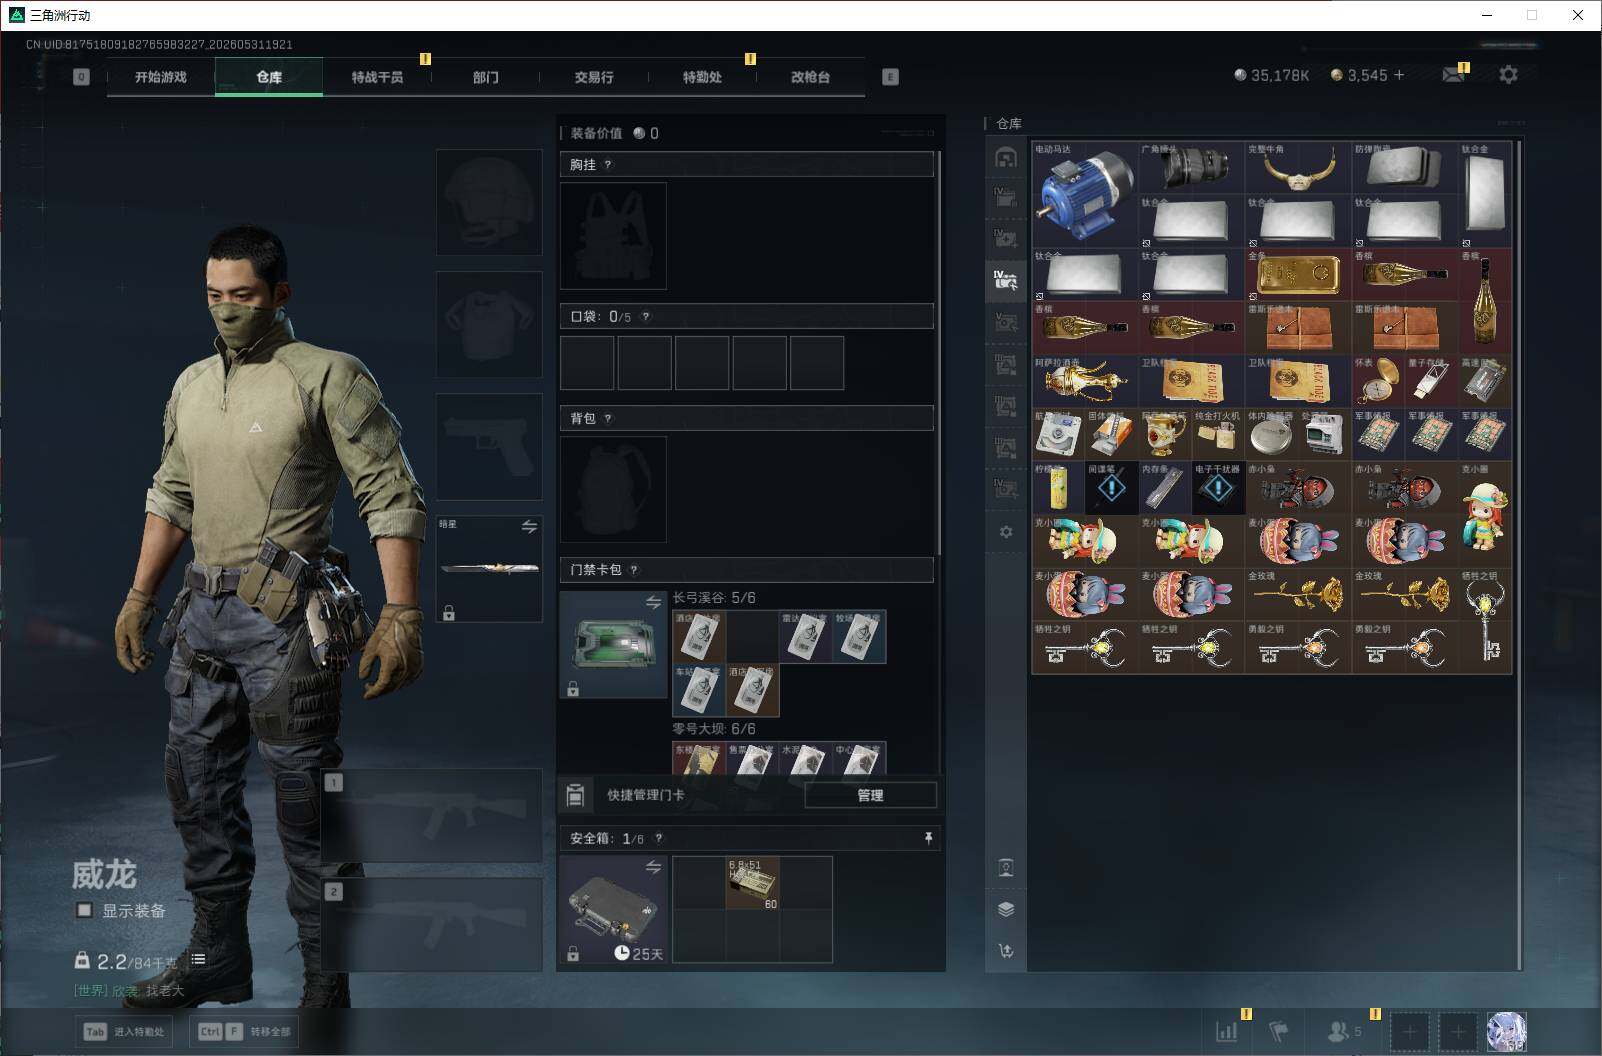Image resolution: width=1602 pixels, height=1056 pixels.
Task: Open the mail envelope icon
Action: (1454, 75)
